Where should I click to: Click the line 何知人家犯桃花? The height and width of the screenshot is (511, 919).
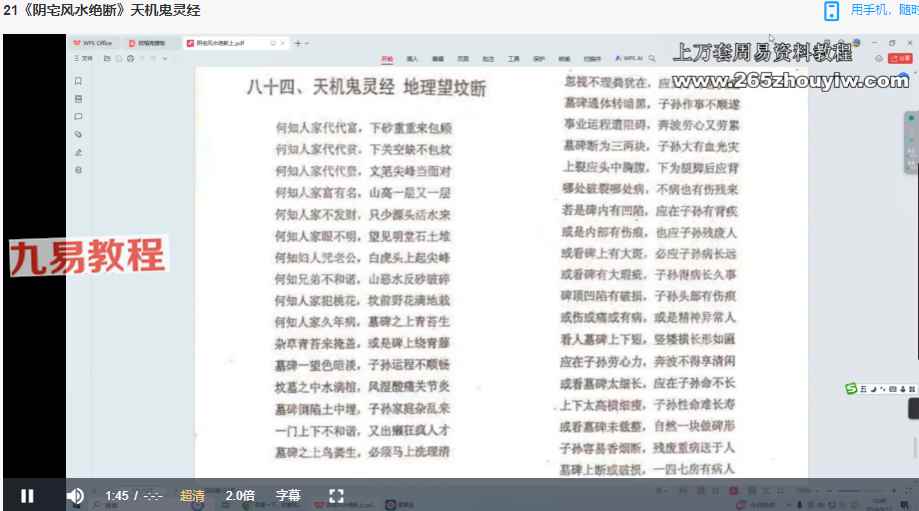pyautogui.click(x=315, y=300)
